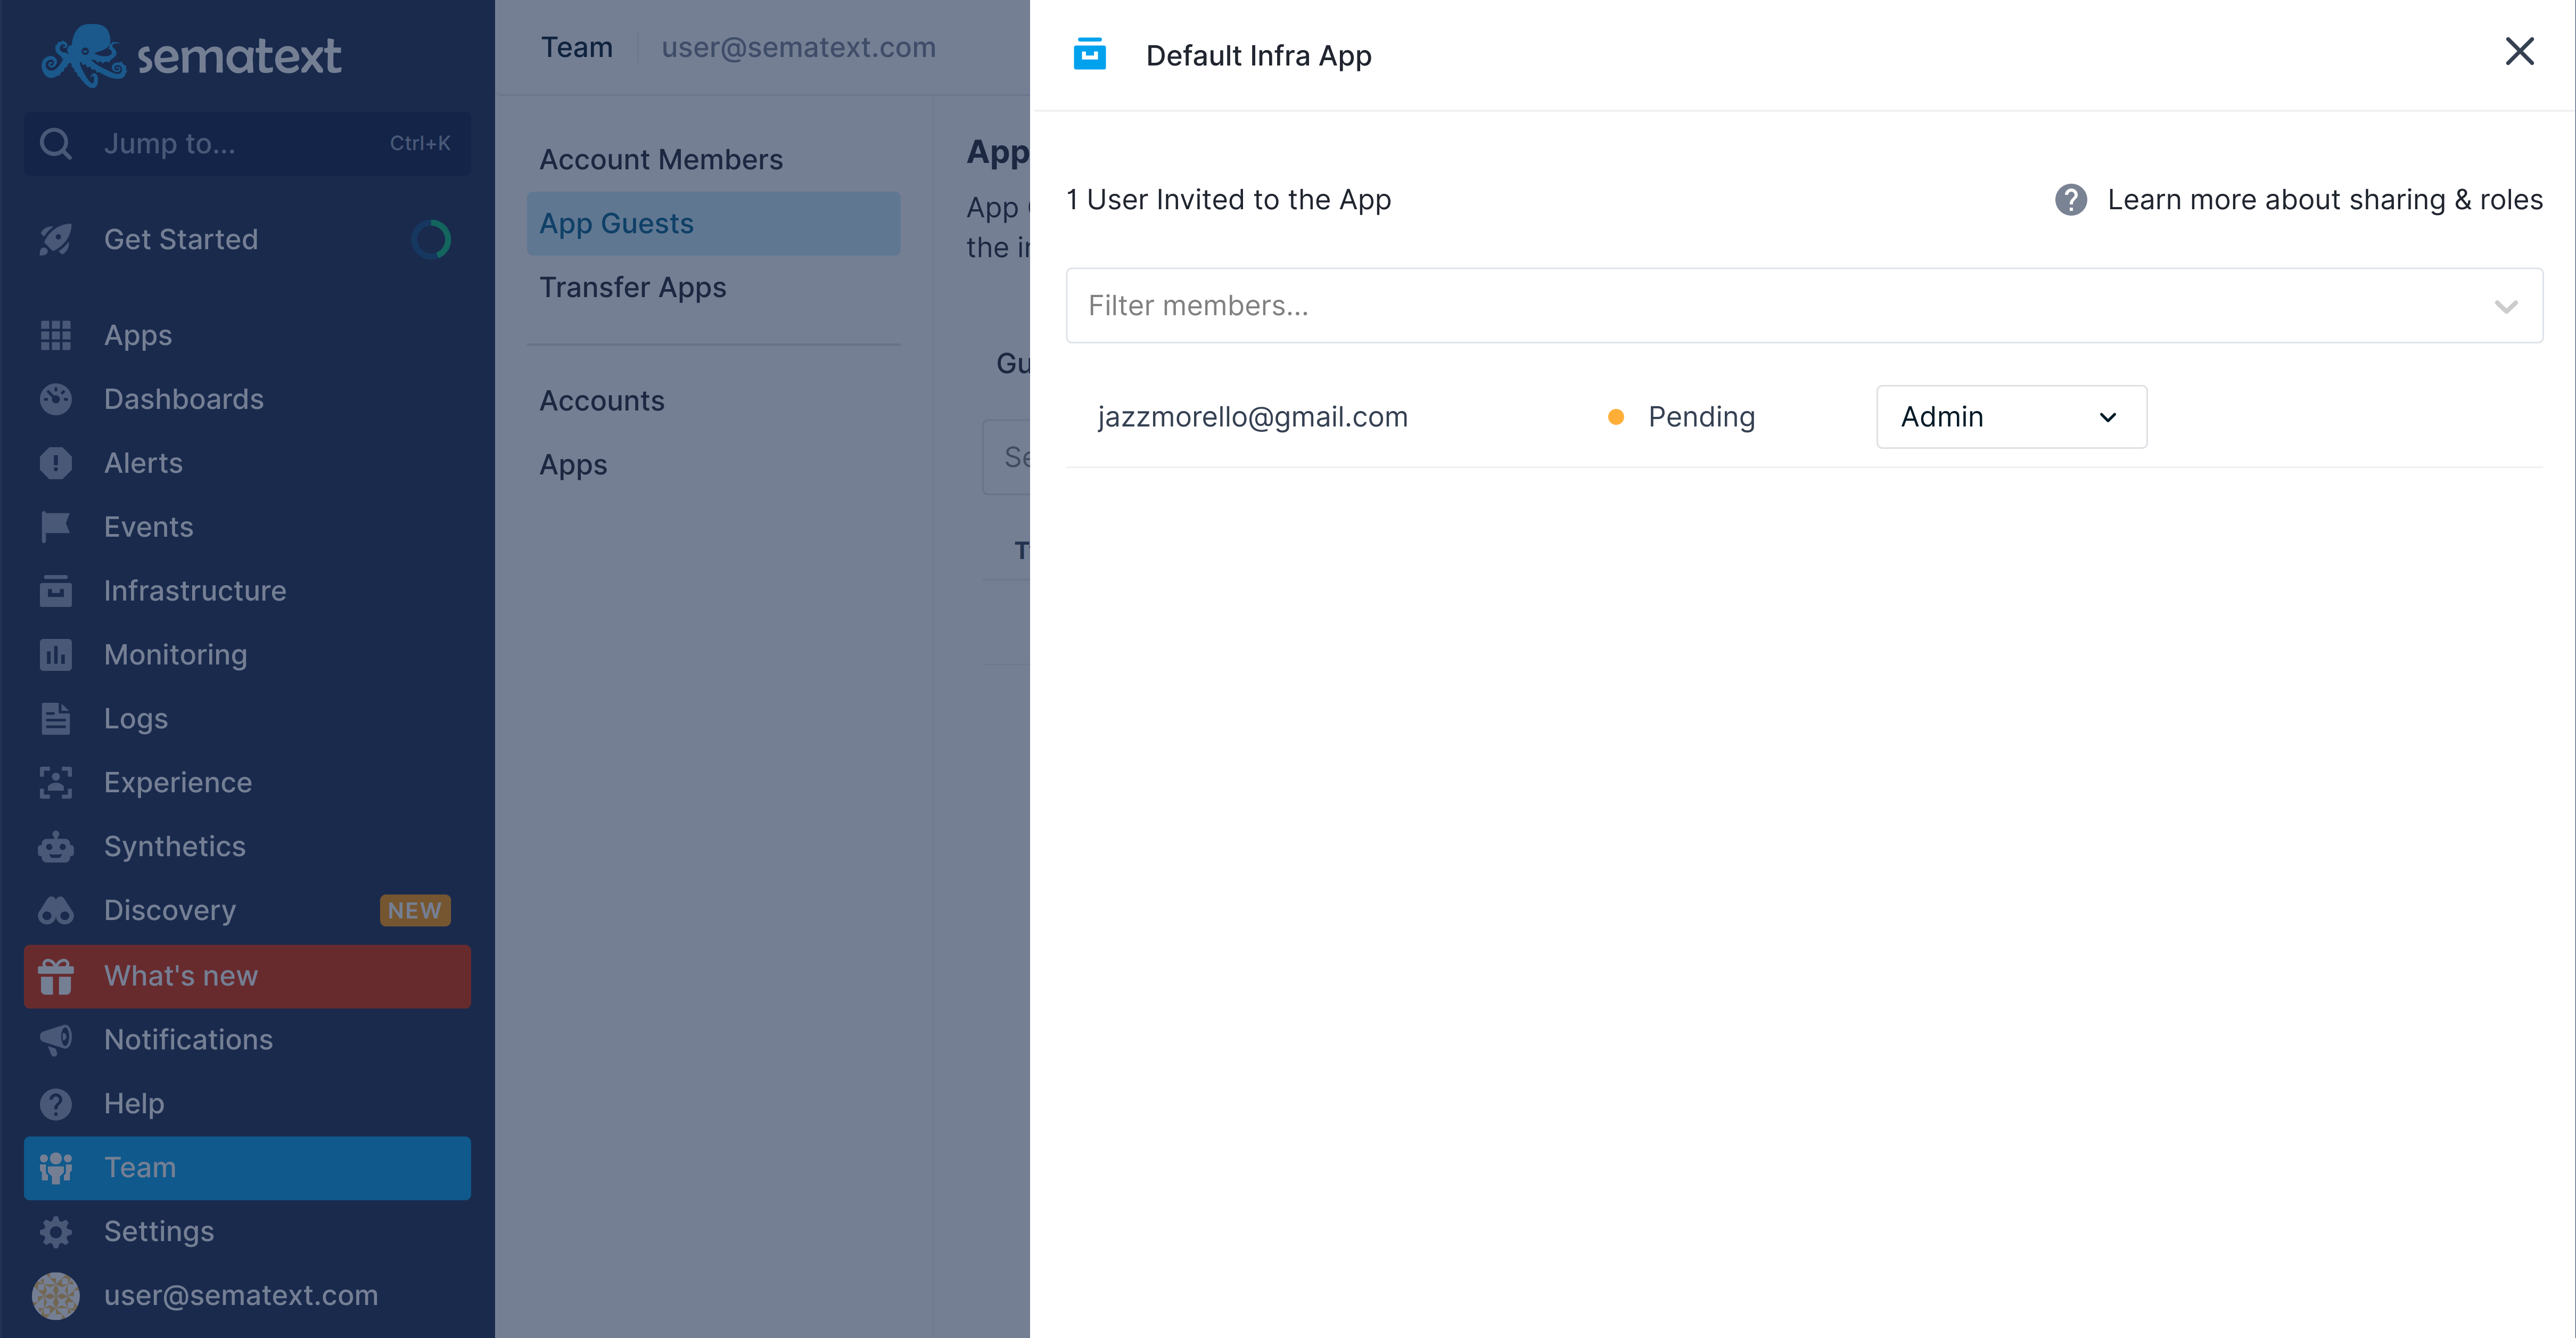Click Default Infra App panel title
The width and height of the screenshot is (2576, 1338).
tap(1258, 56)
